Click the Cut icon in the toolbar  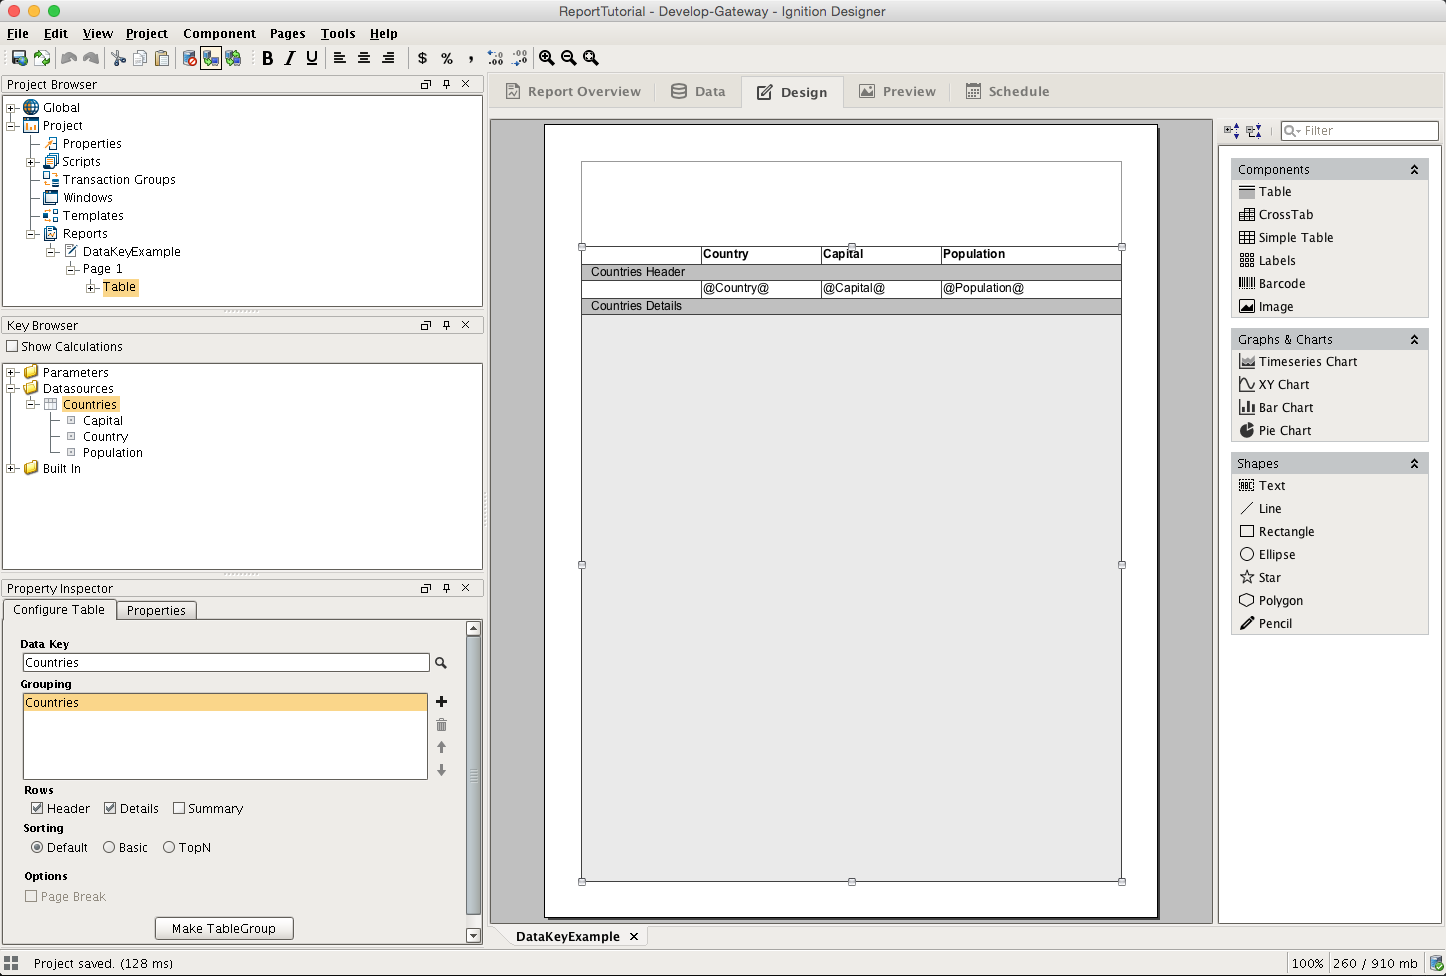point(117,58)
